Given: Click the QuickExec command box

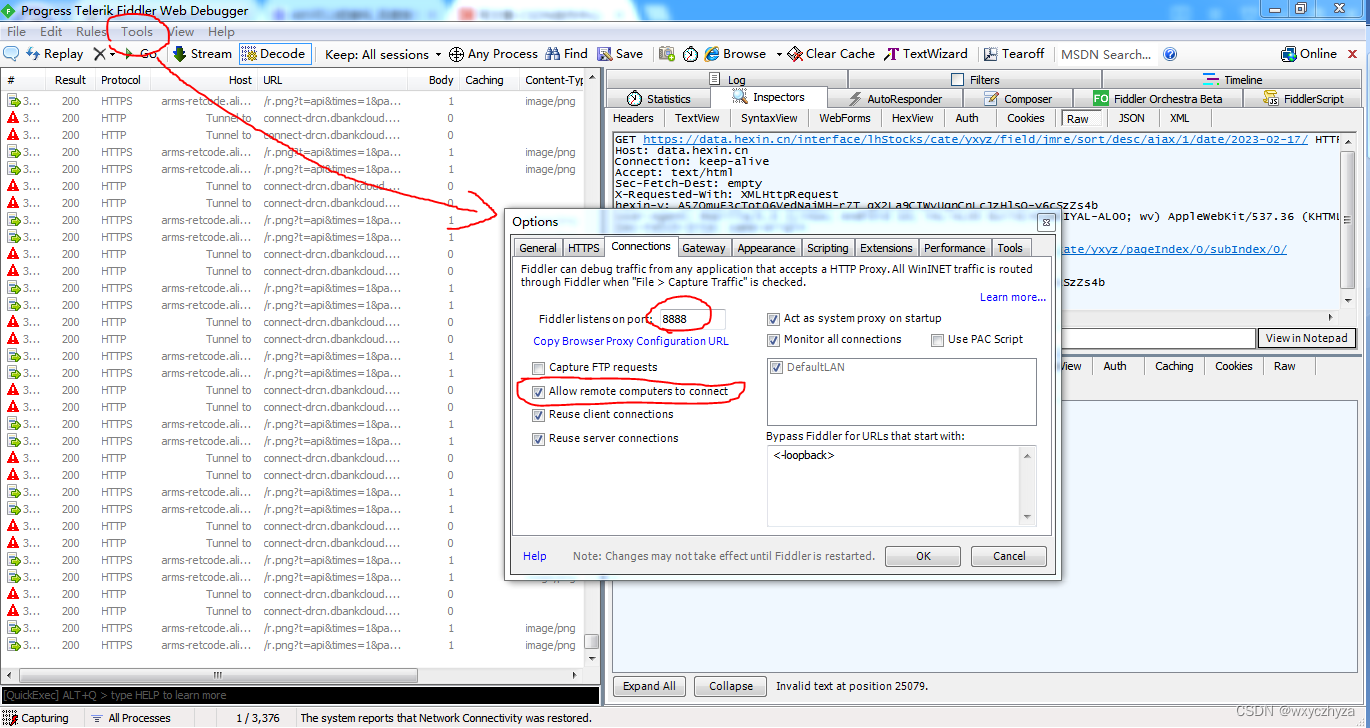Looking at the screenshot, I should tap(300, 695).
